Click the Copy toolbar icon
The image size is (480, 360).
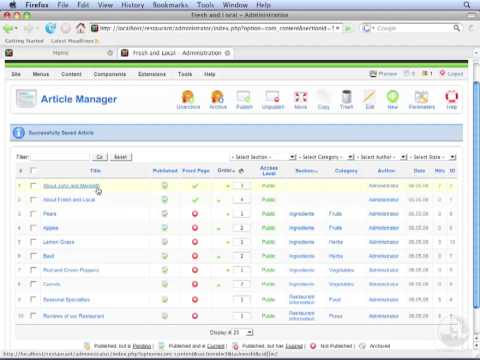pyautogui.click(x=323, y=100)
